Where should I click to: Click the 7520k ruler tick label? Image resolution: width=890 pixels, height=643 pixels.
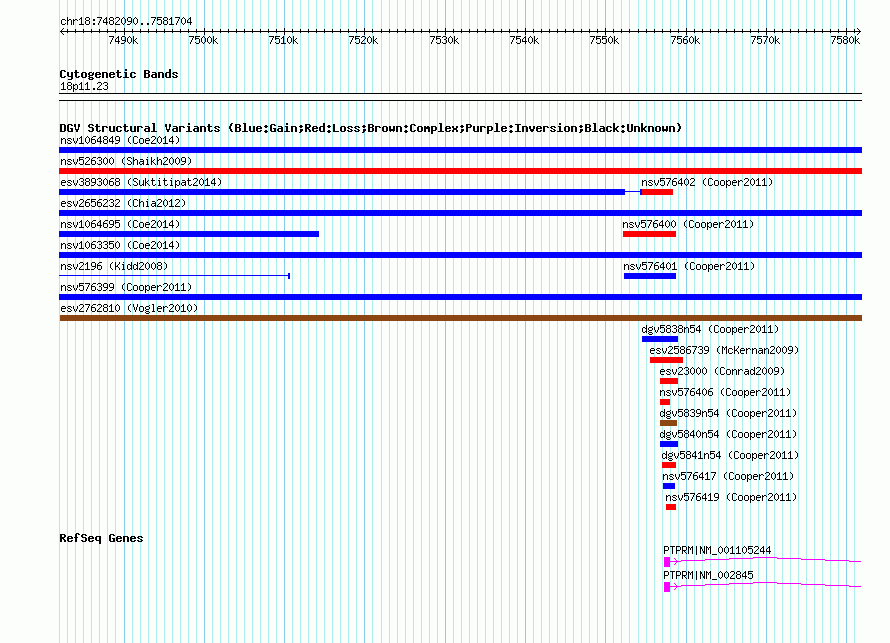(363, 40)
